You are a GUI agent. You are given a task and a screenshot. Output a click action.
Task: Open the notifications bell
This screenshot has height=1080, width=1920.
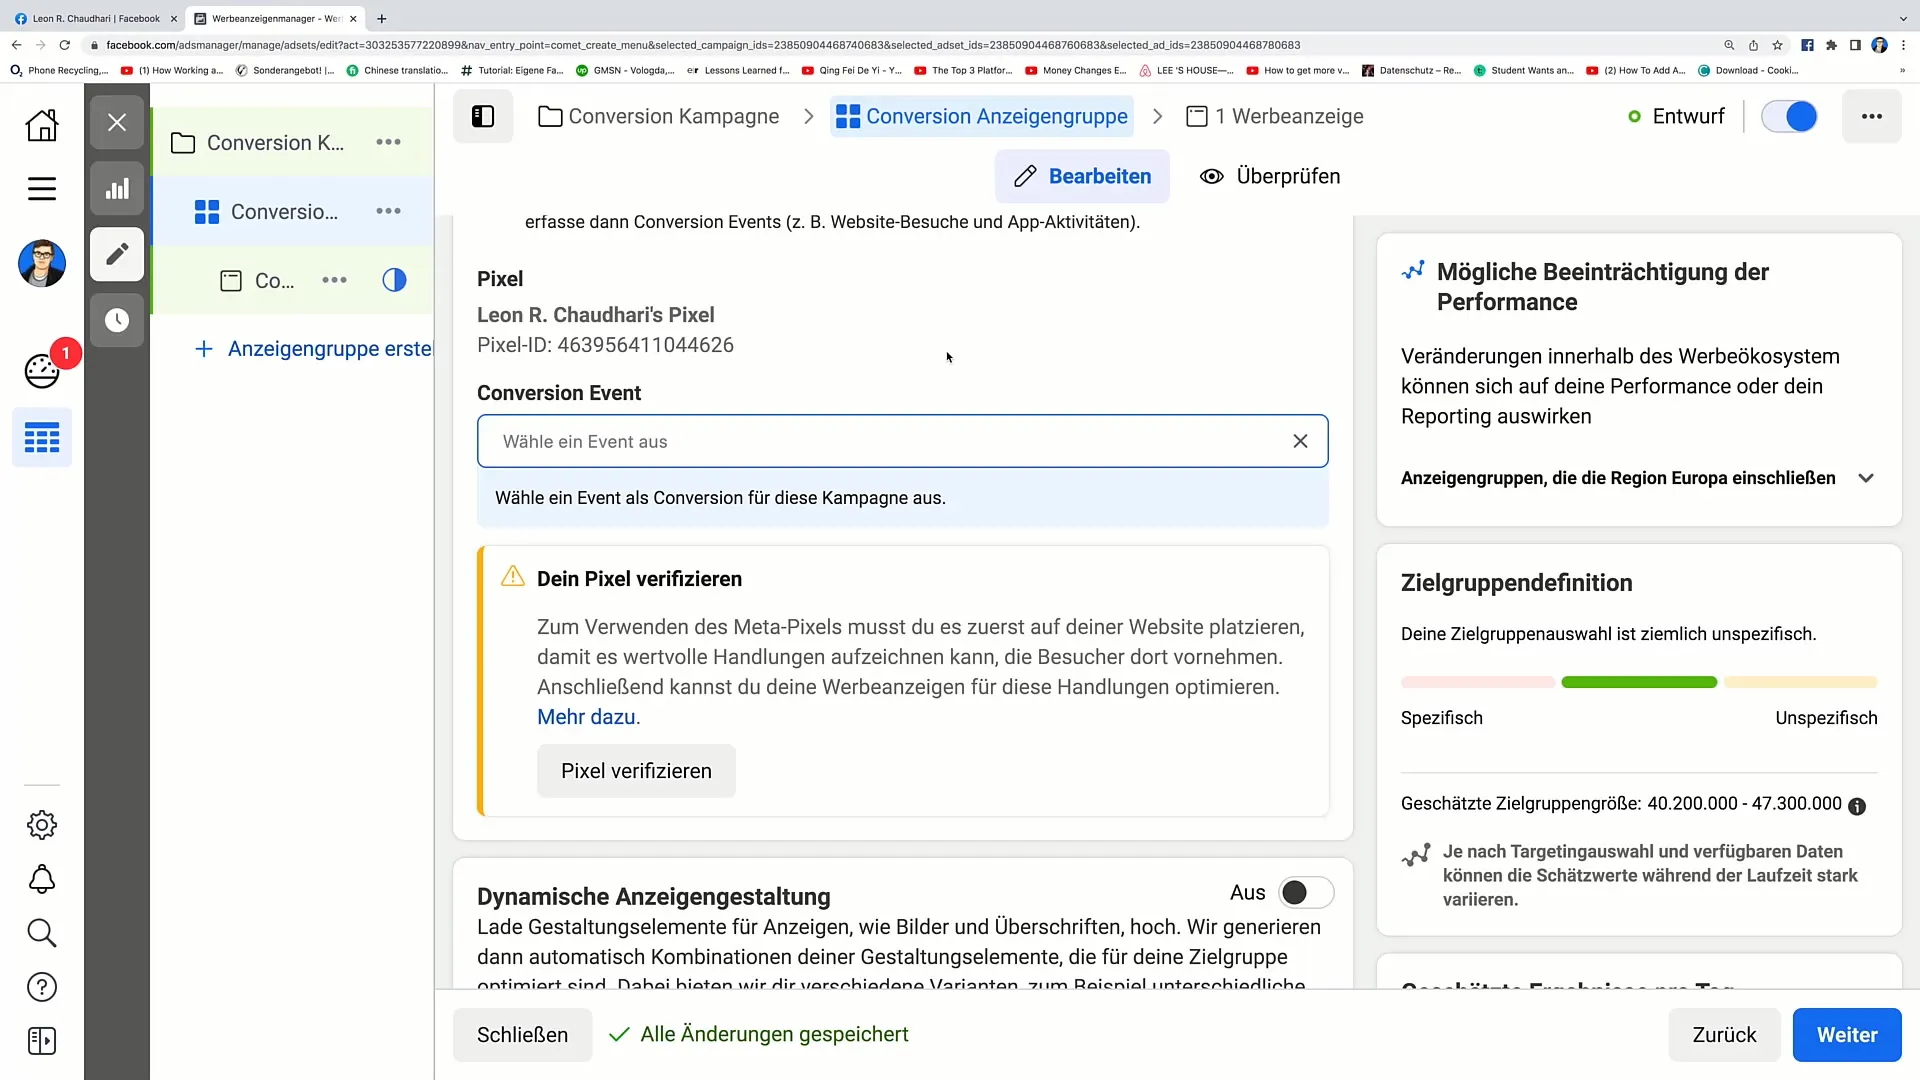click(41, 879)
